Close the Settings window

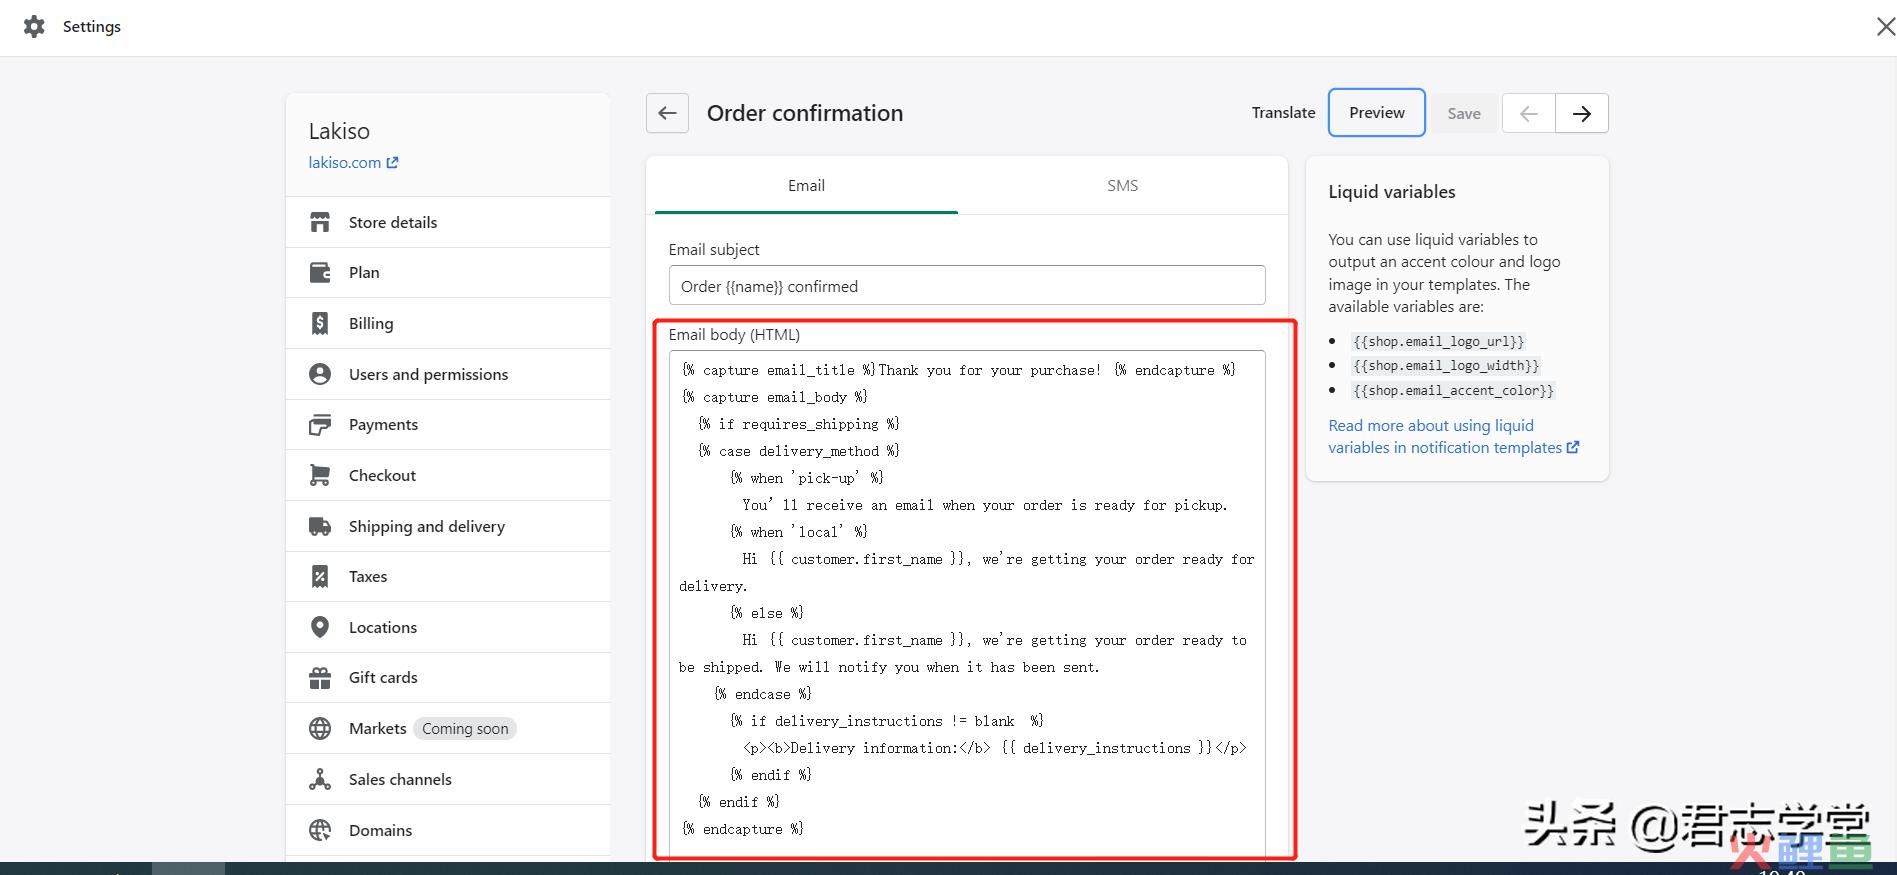tap(1885, 27)
